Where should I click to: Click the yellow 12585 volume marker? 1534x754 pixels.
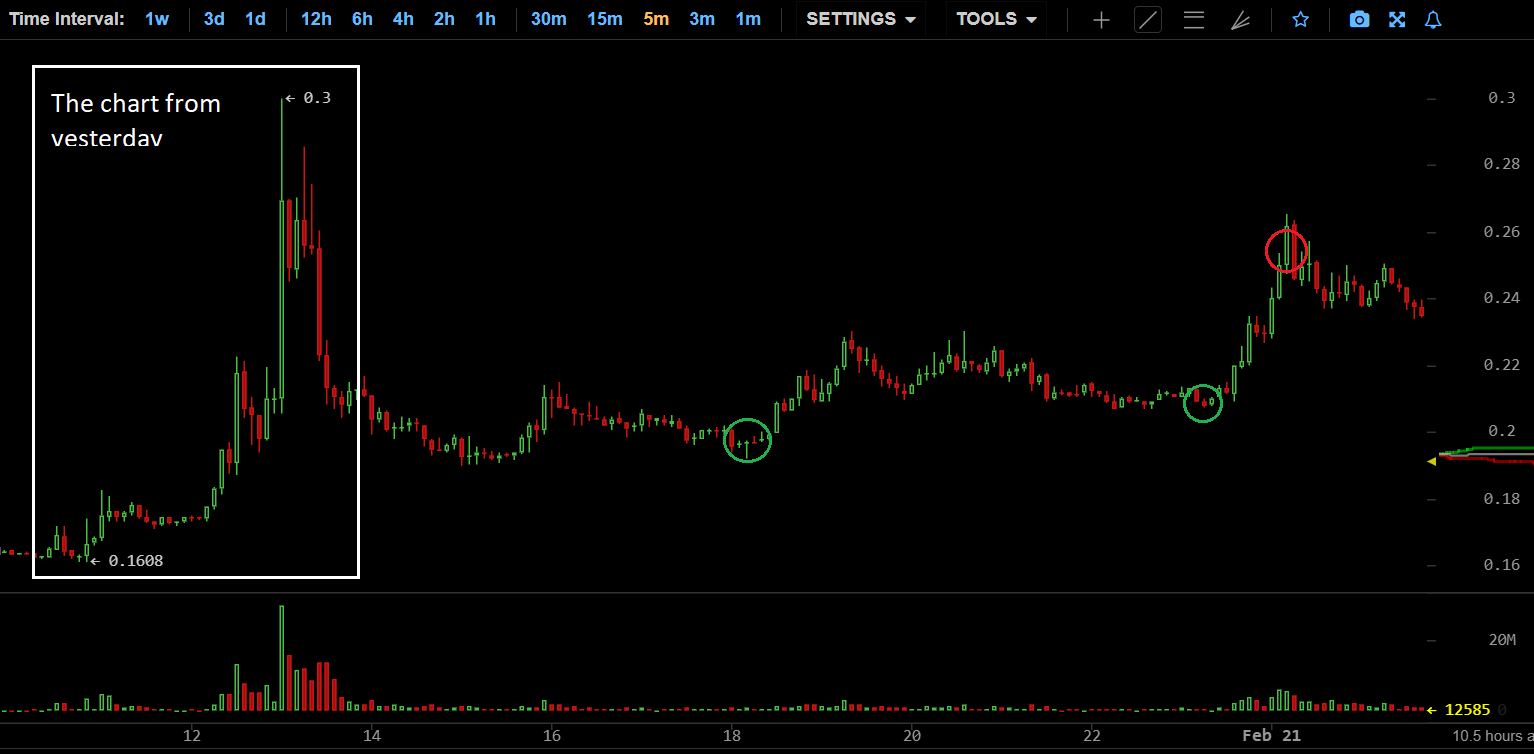(1466, 710)
